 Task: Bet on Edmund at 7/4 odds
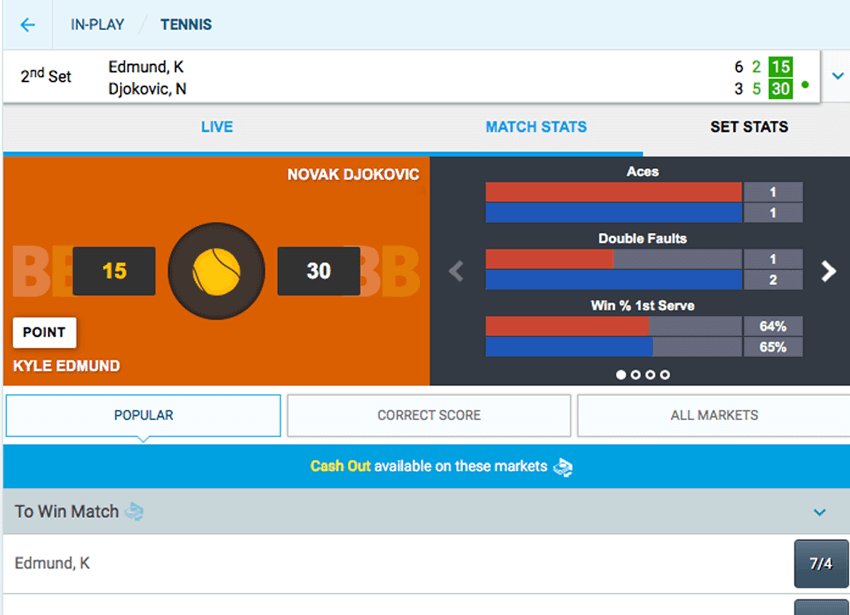821,563
